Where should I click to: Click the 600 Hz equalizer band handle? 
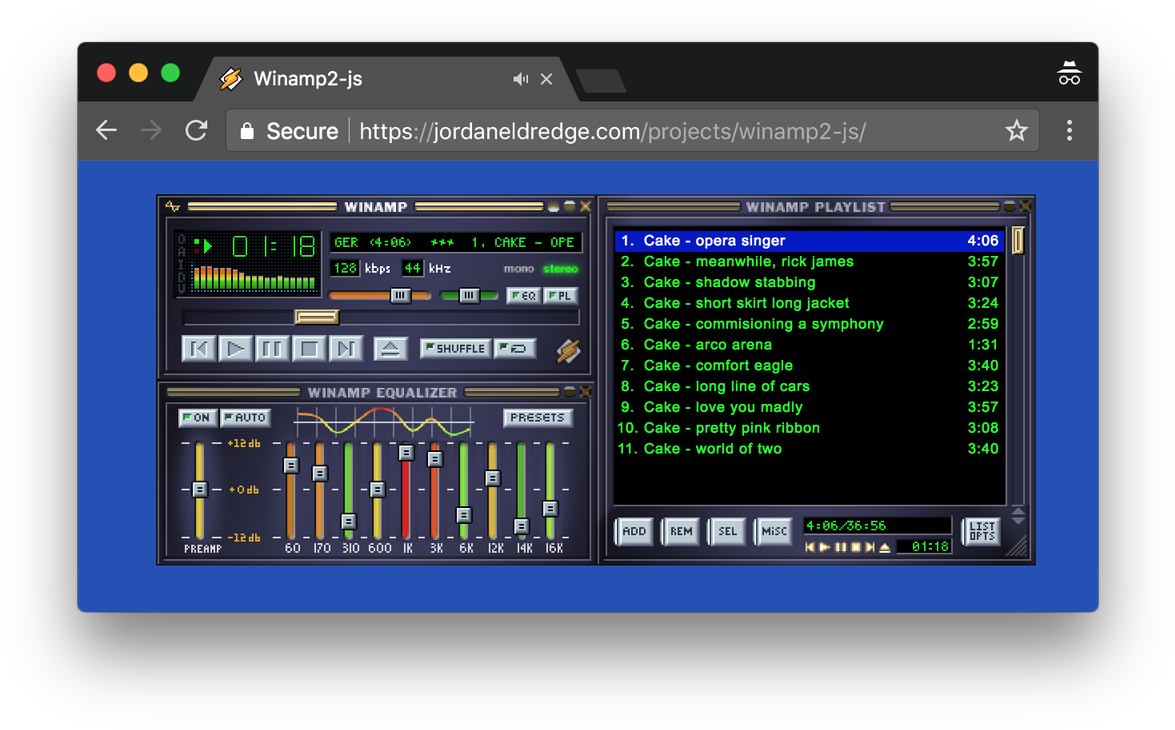point(378,489)
